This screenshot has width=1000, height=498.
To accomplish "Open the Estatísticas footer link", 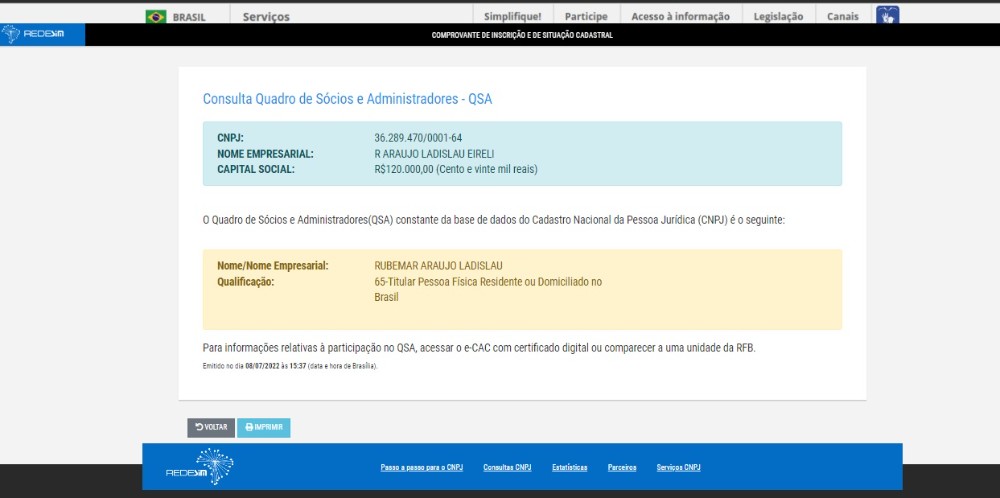I will click(569, 467).
